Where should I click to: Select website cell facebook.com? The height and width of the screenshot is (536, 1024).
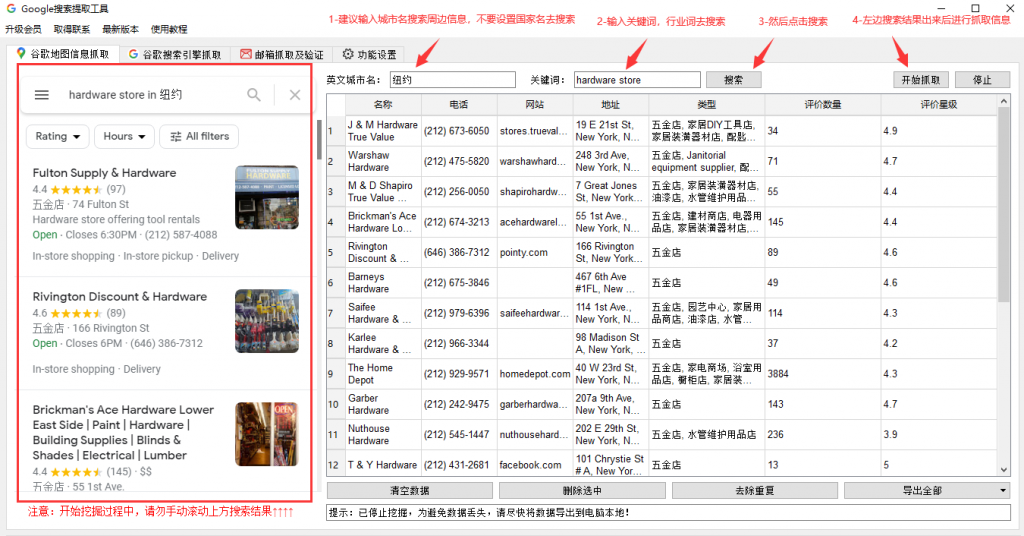pyautogui.click(x=535, y=465)
